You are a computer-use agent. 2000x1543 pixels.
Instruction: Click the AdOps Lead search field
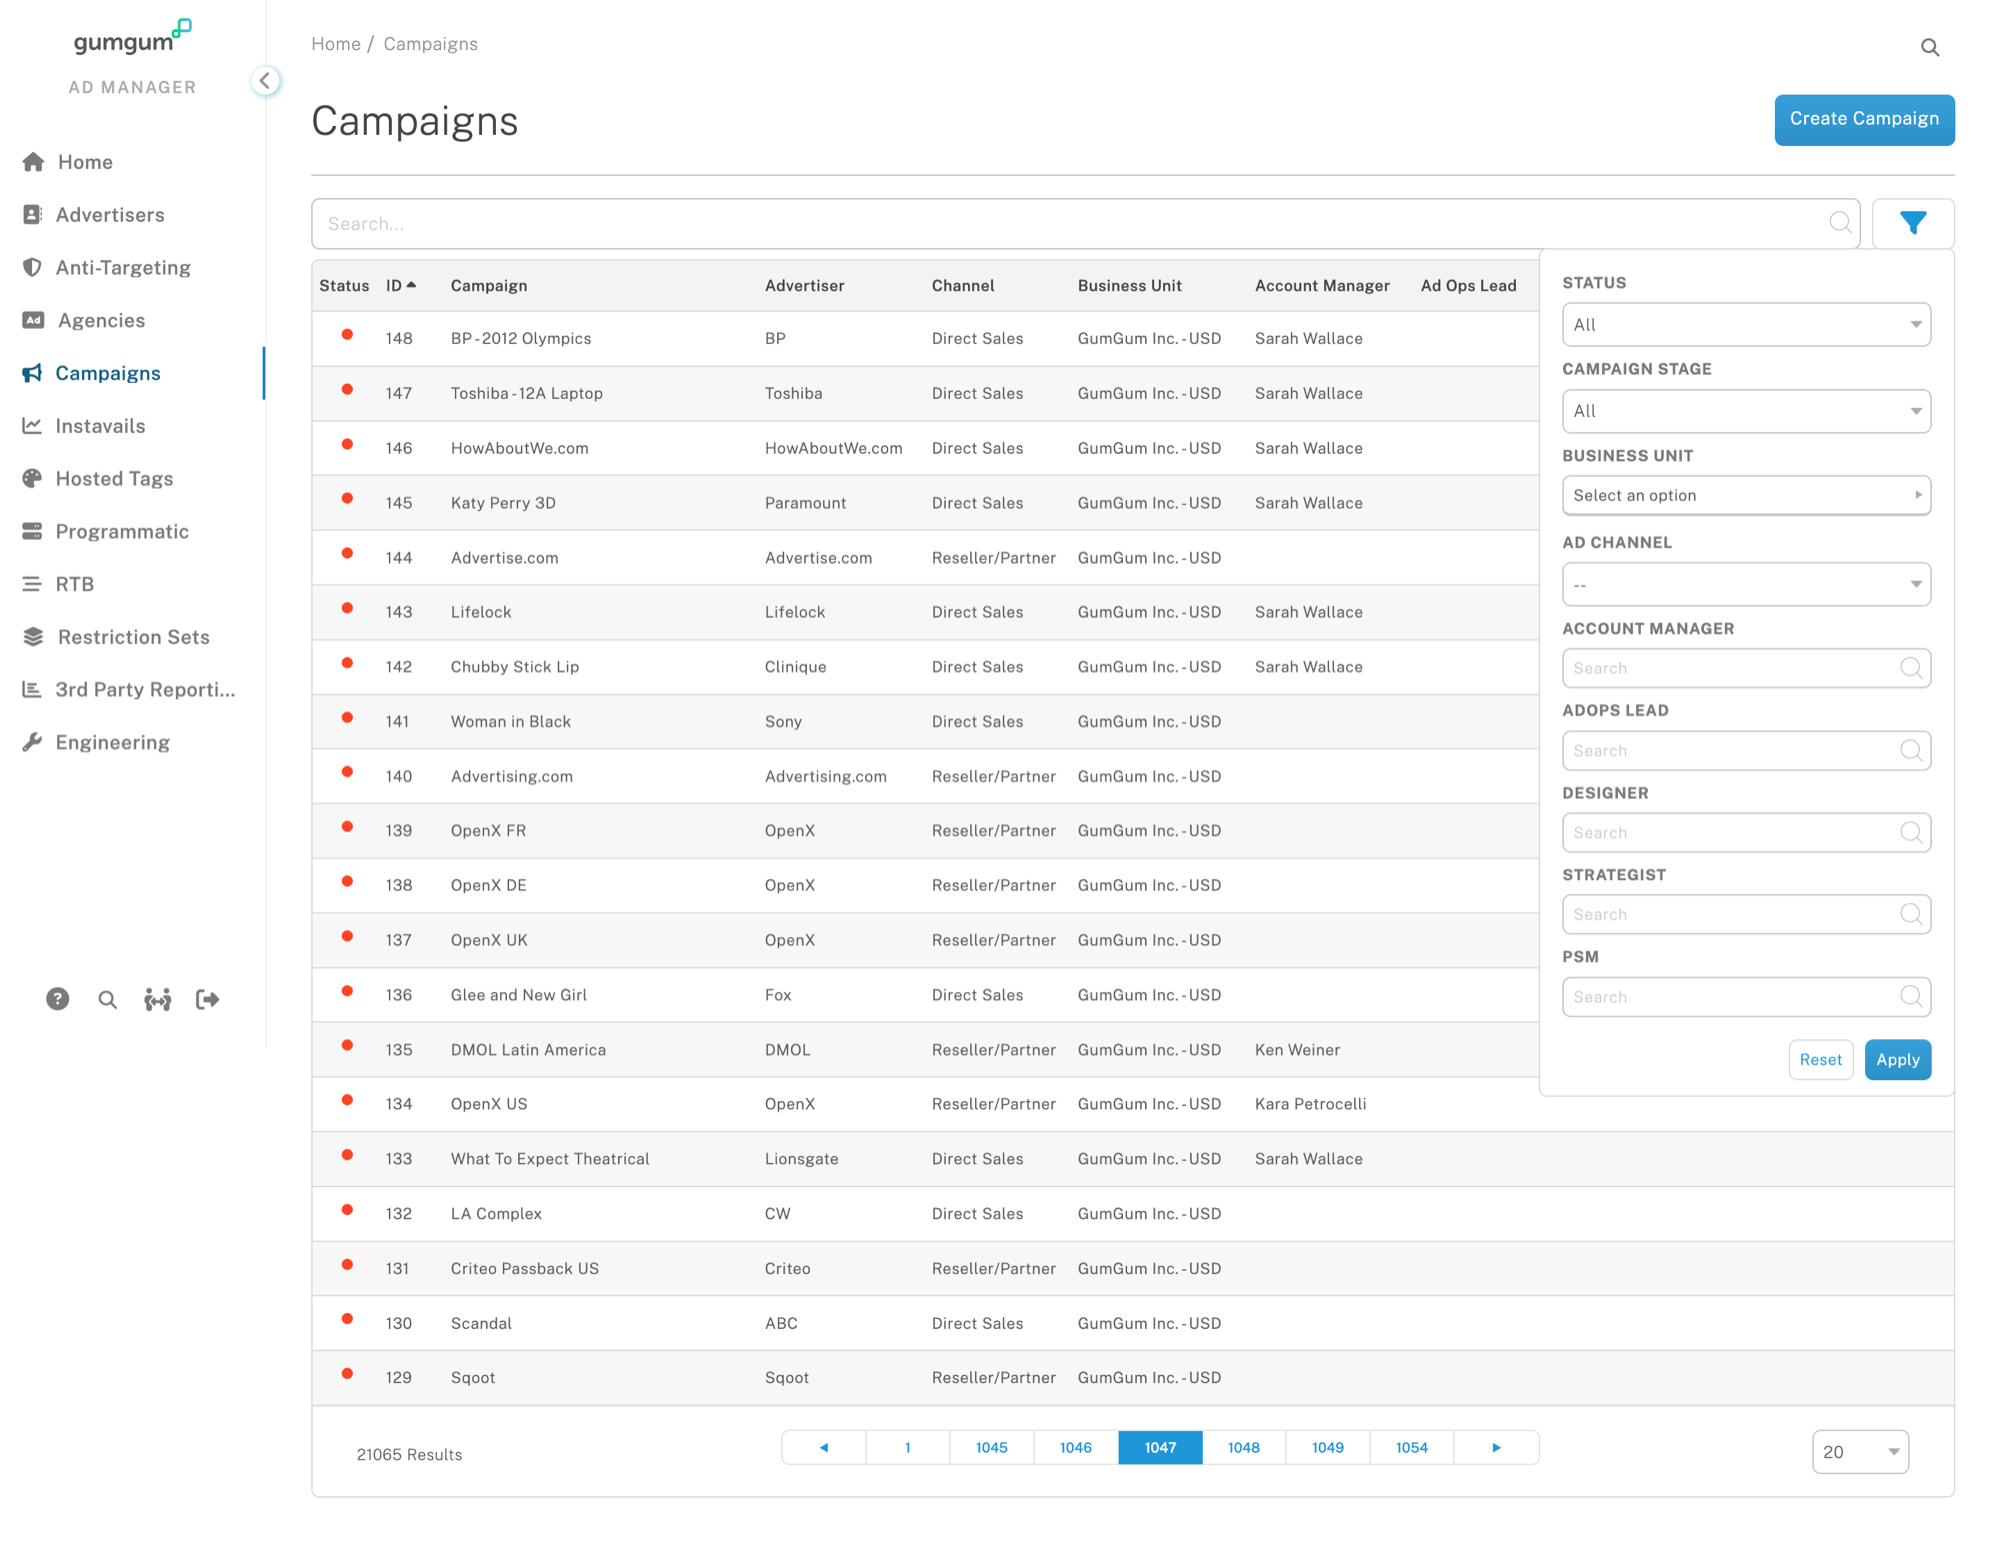point(1746,750)
